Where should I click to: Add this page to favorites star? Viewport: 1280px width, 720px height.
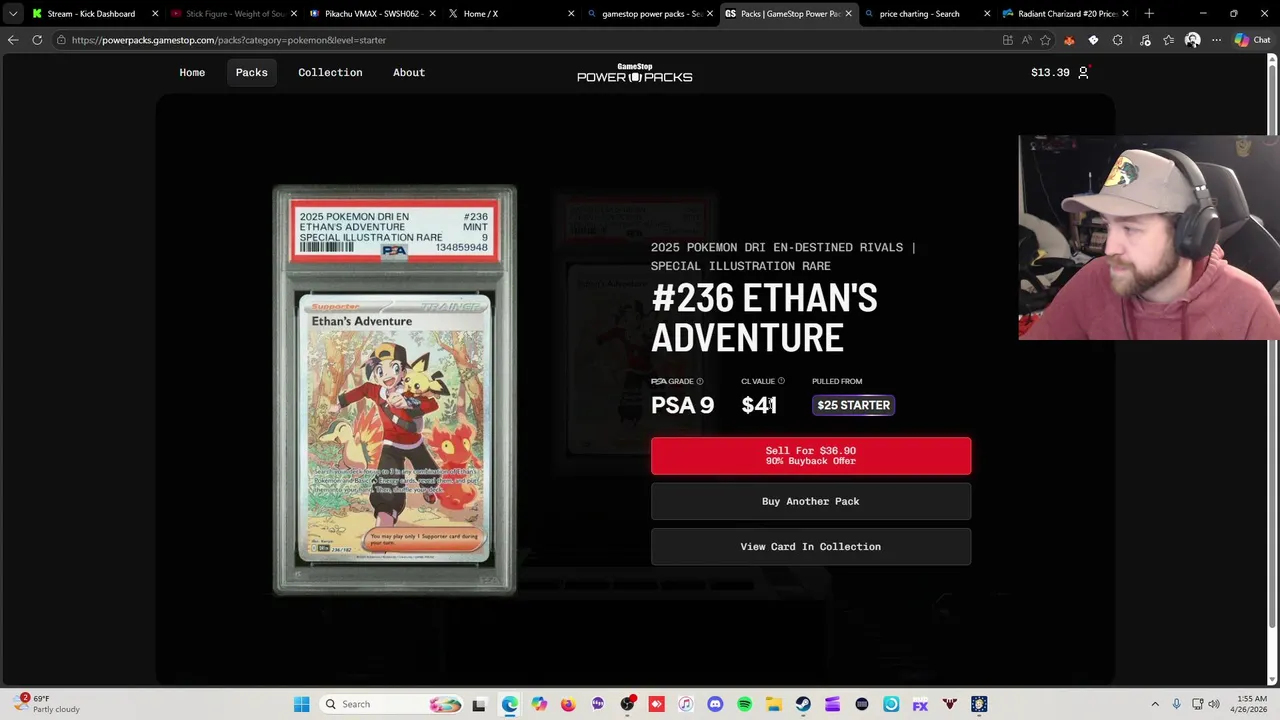tap(1045, 40)
